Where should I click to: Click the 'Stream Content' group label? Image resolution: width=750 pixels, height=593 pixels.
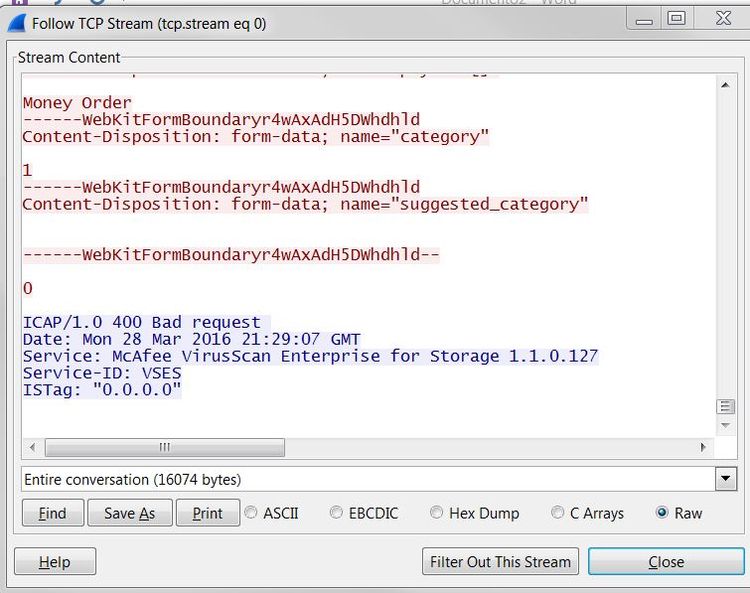click(69, 57)
